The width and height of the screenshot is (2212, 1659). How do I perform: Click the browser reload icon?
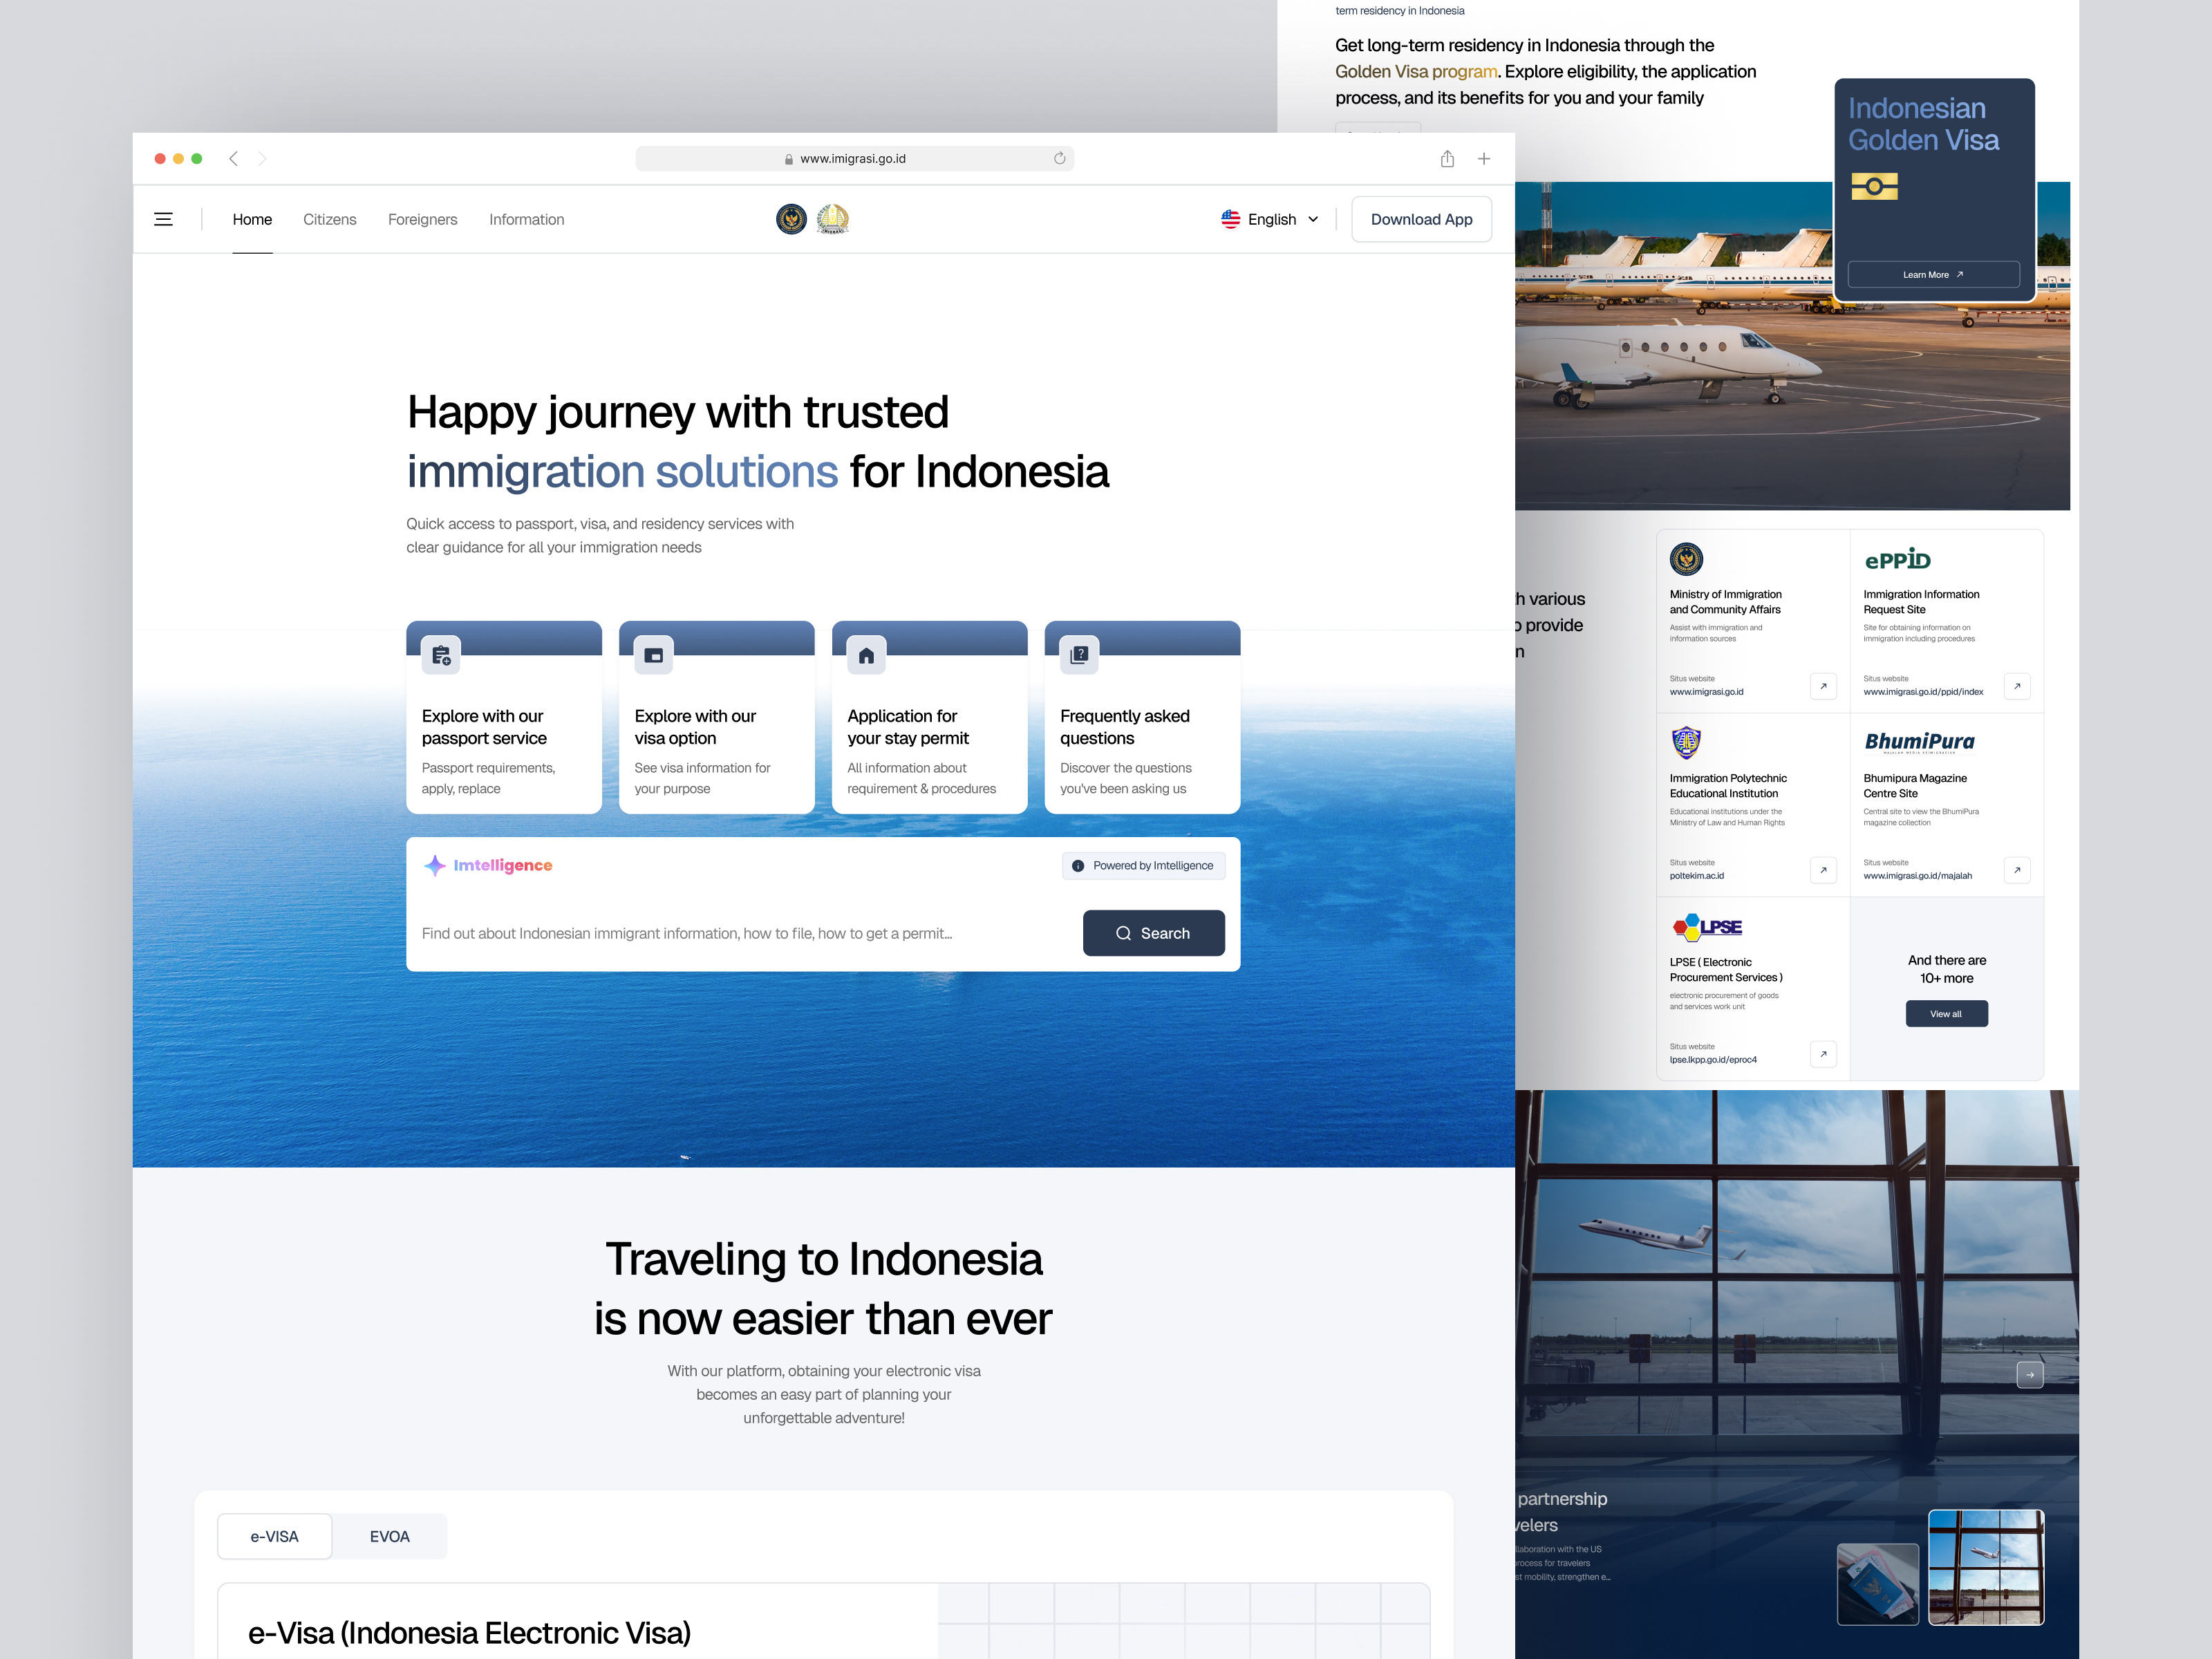(x=1059, y=158)
